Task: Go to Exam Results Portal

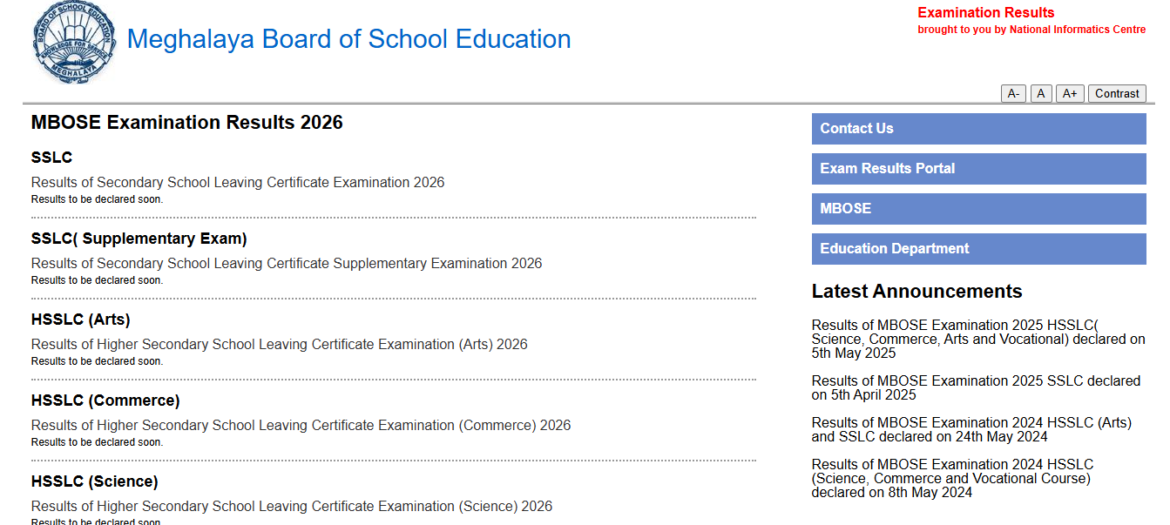Action: 978,169
